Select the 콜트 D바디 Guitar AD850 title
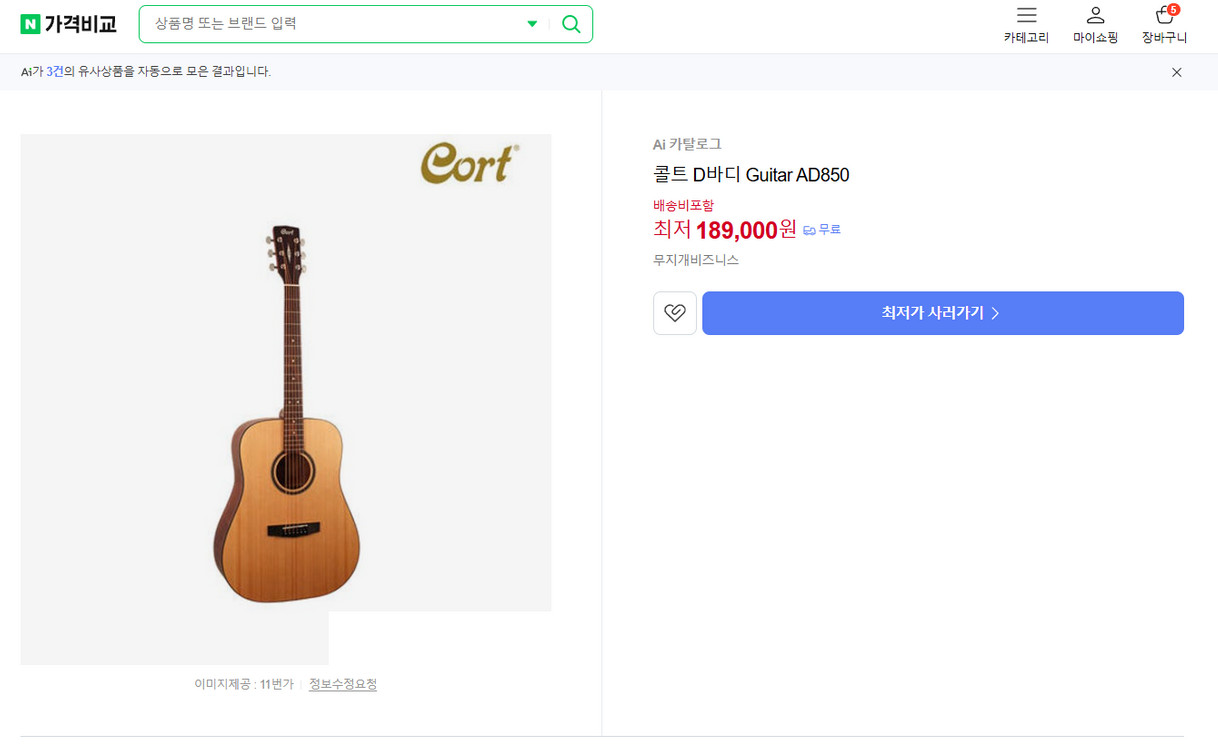Screen dimensions: 1218x750 click(x=750, y=174)
